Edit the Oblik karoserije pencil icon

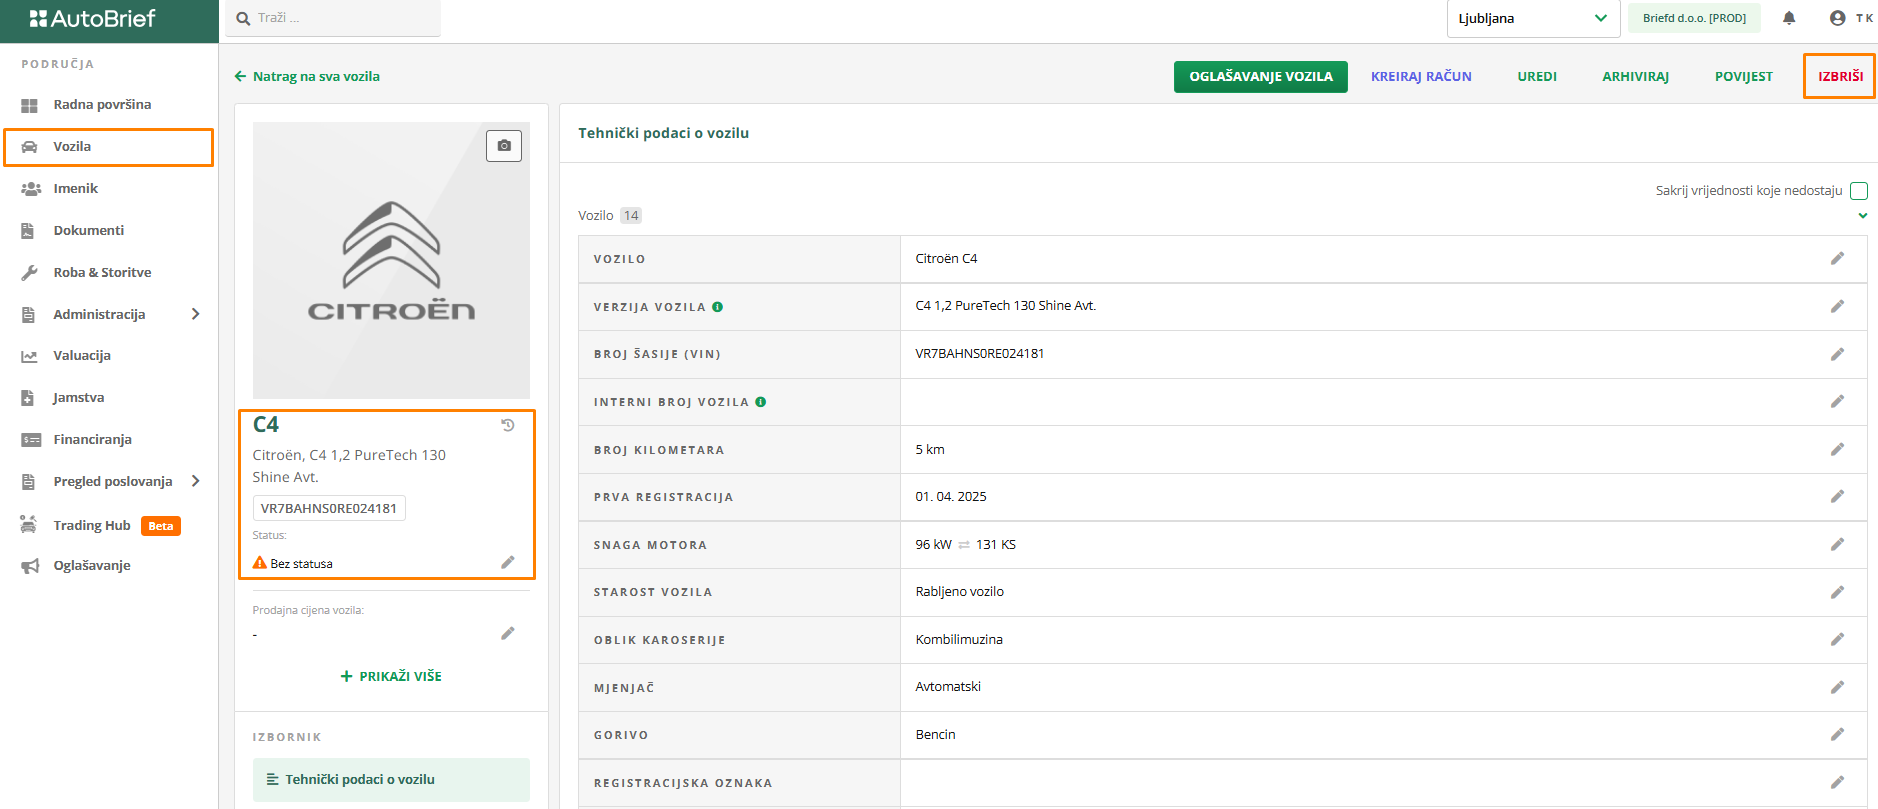coord(1837,639)
